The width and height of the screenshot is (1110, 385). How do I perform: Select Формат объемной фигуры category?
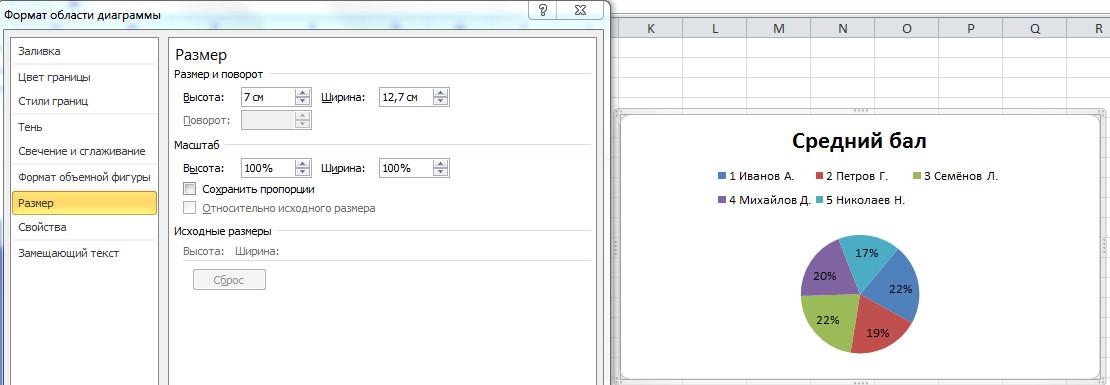84,177
